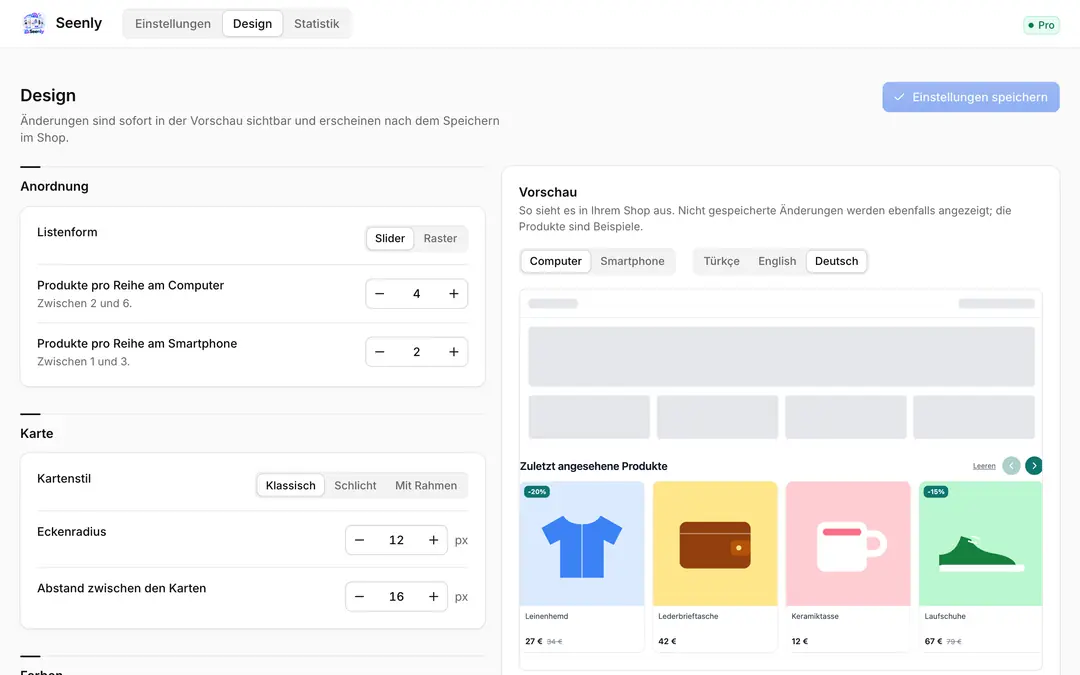Click the -15% discount badge on Laufschuhe

click(935, 492)
